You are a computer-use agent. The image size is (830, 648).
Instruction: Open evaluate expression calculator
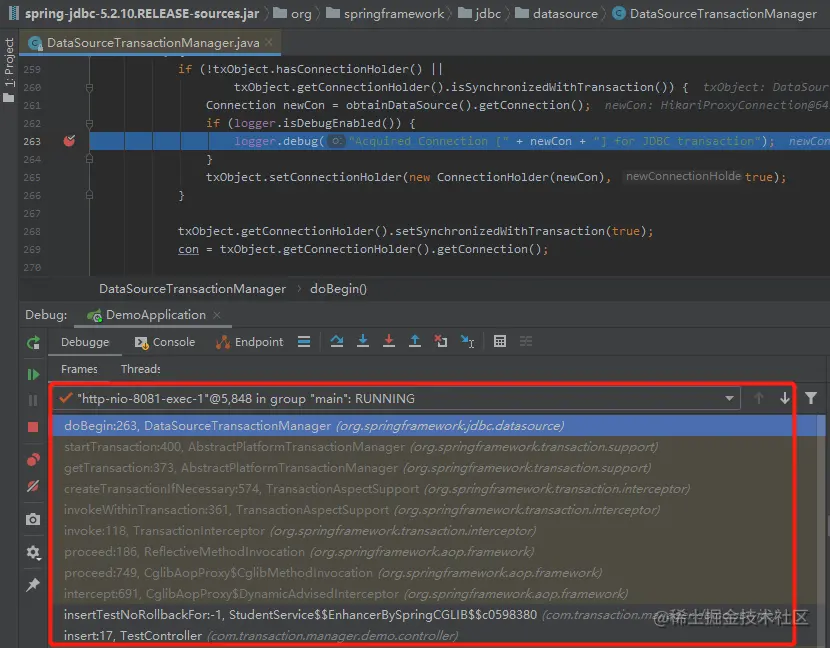(500, 341)
